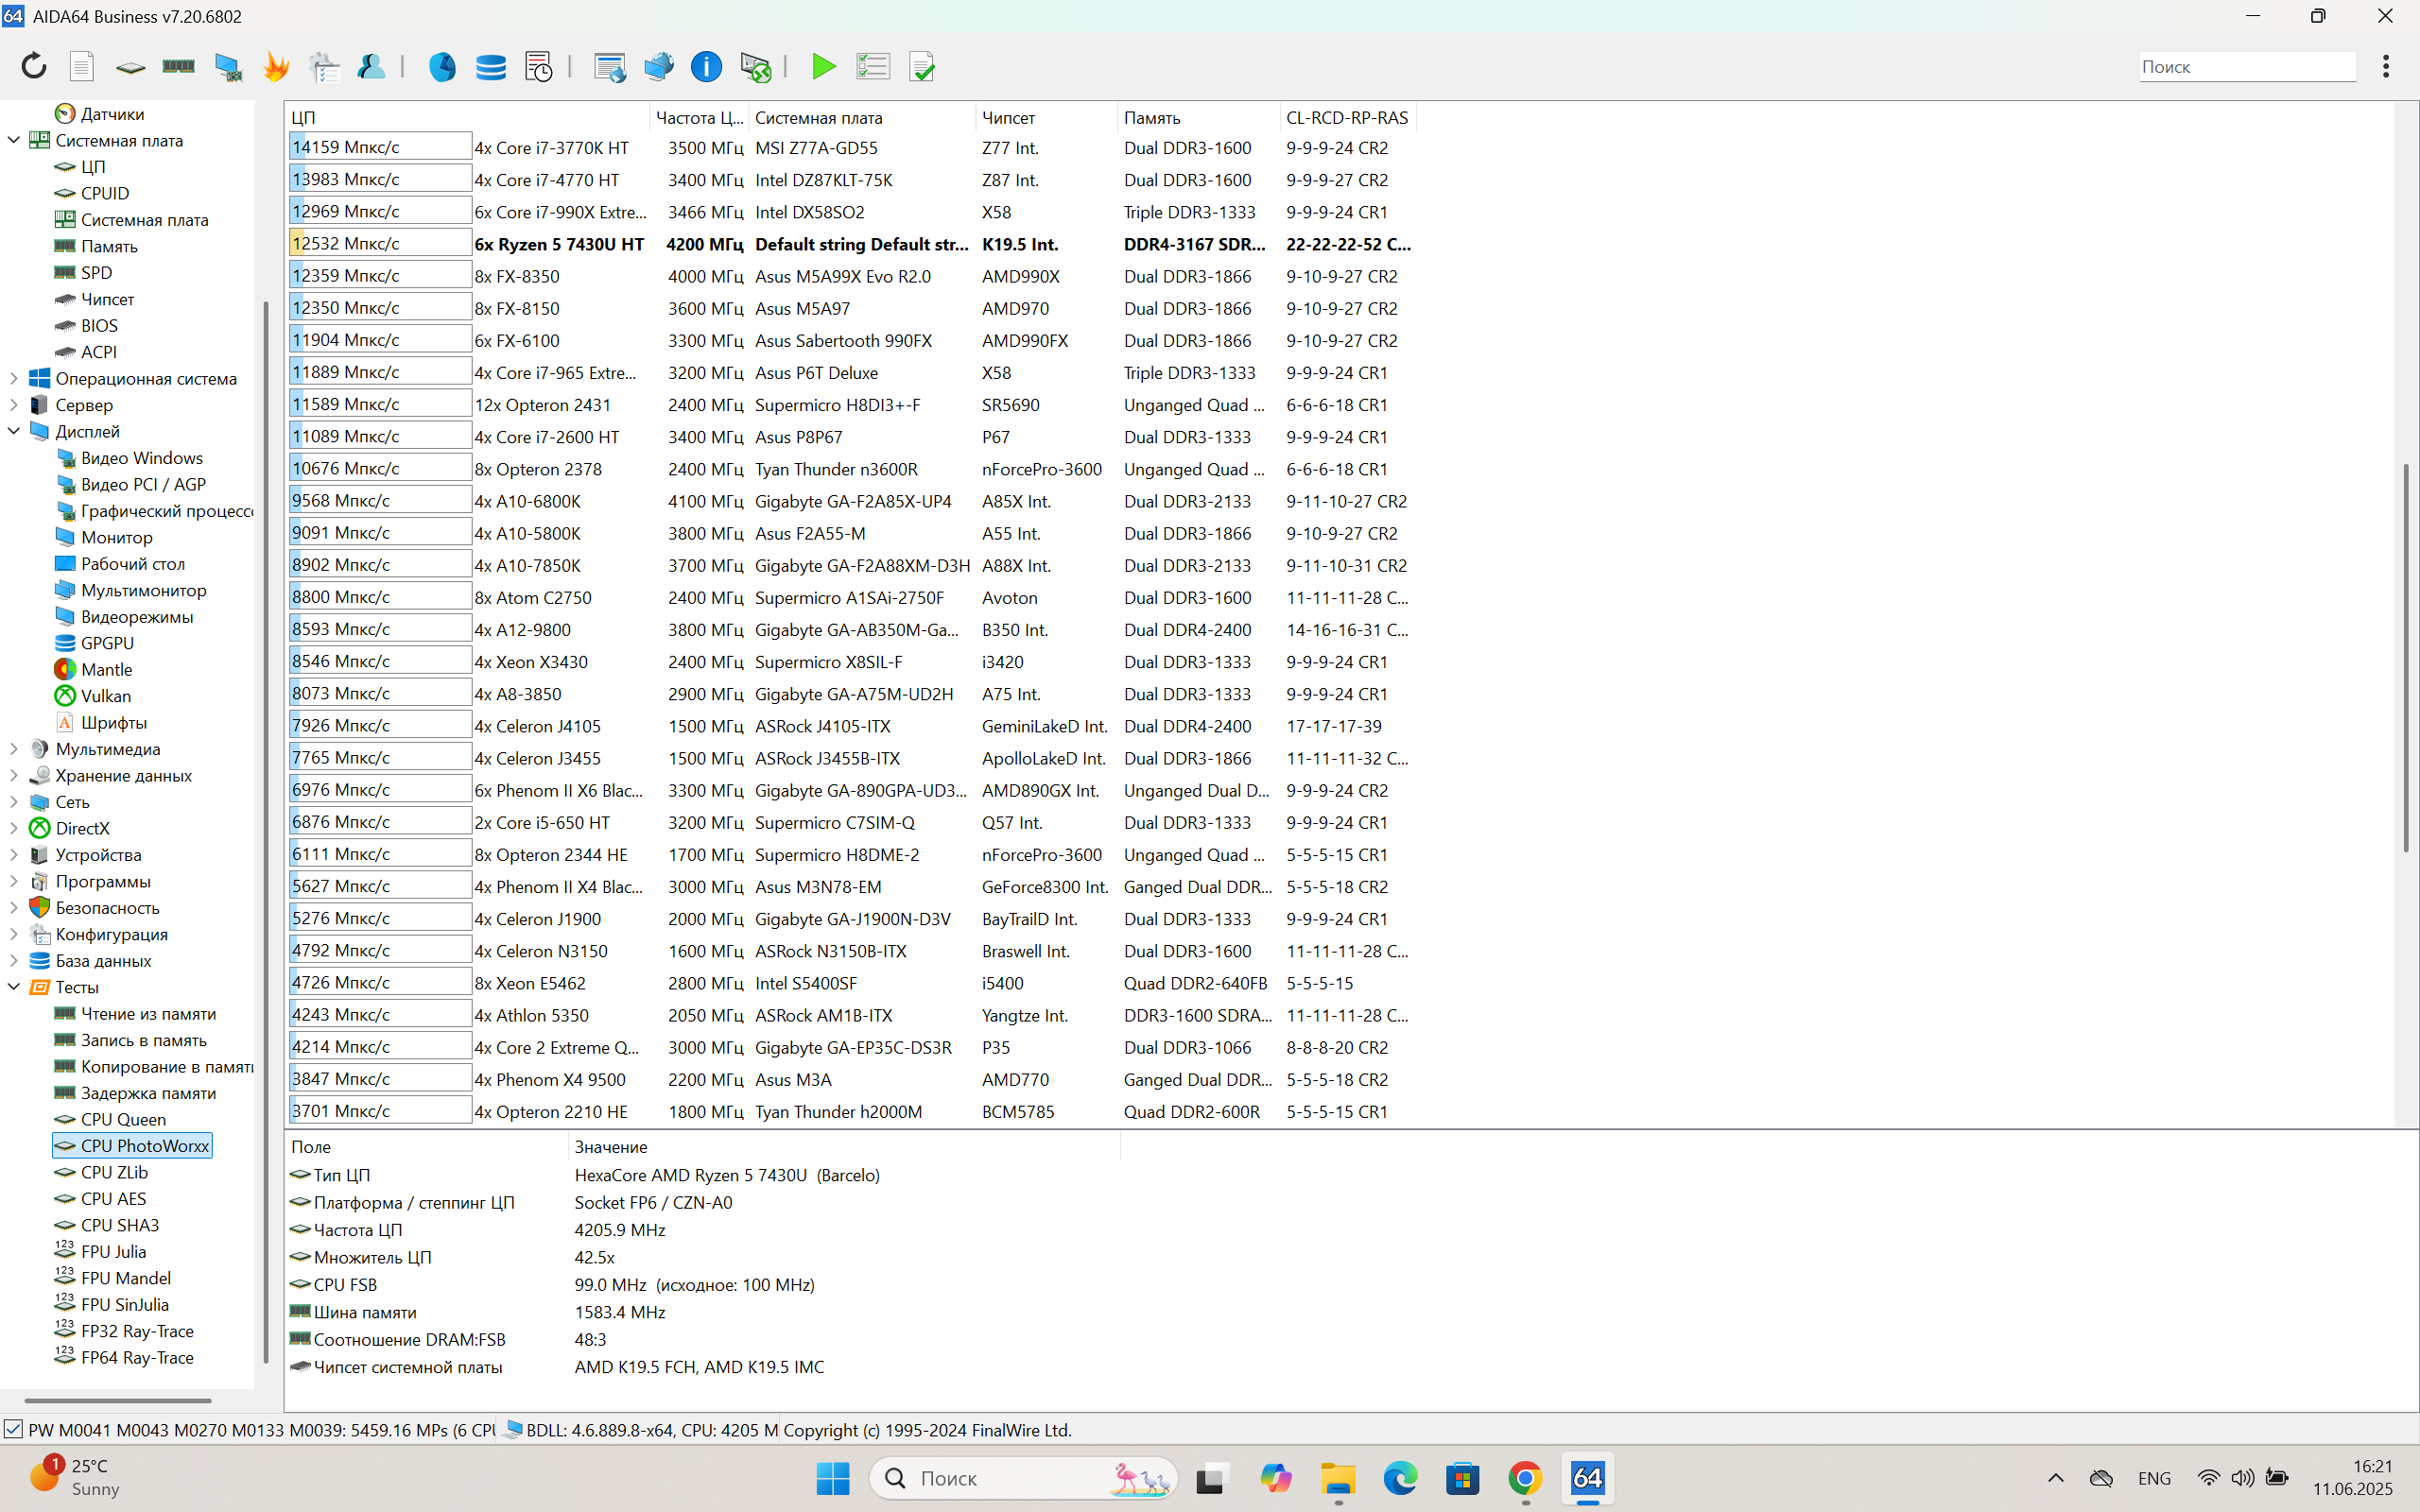
Task: Open Chrome from the taskbar
Action: 1525,1478
